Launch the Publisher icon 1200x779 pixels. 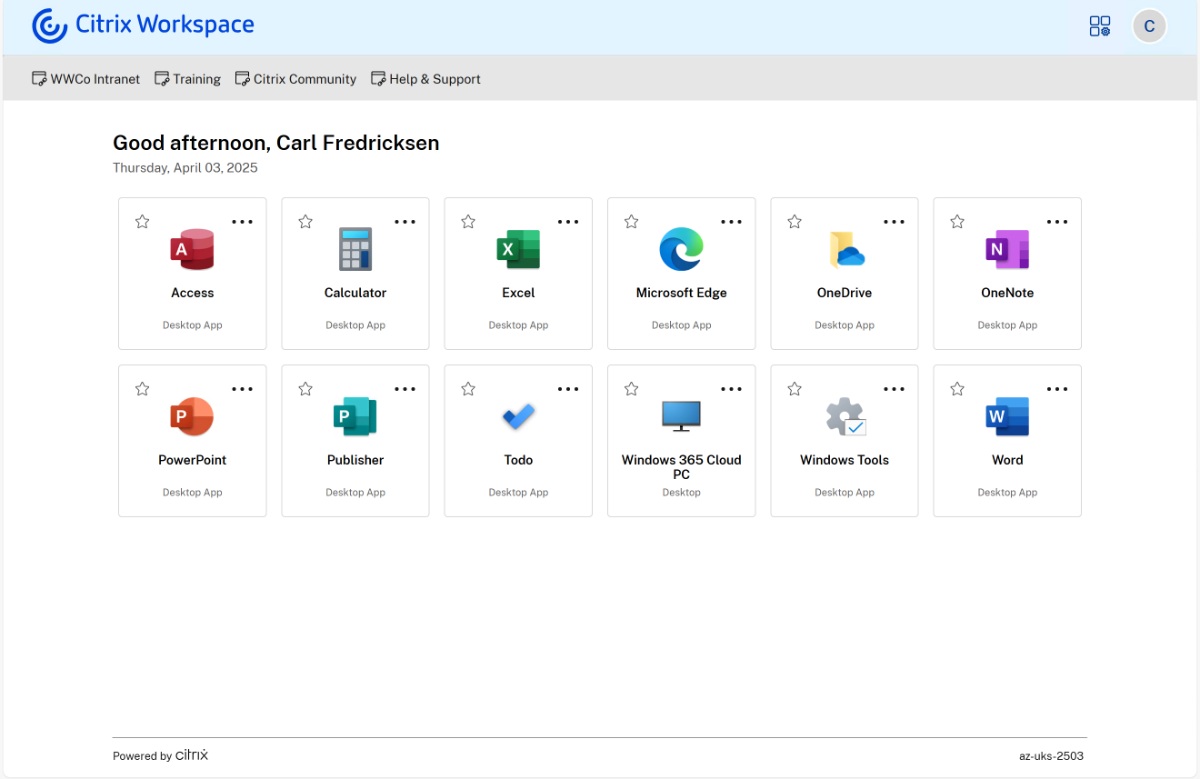355,416
